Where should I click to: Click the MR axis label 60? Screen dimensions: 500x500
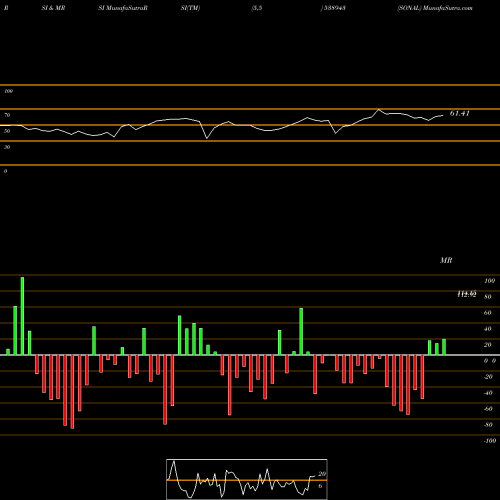(487, 313)
